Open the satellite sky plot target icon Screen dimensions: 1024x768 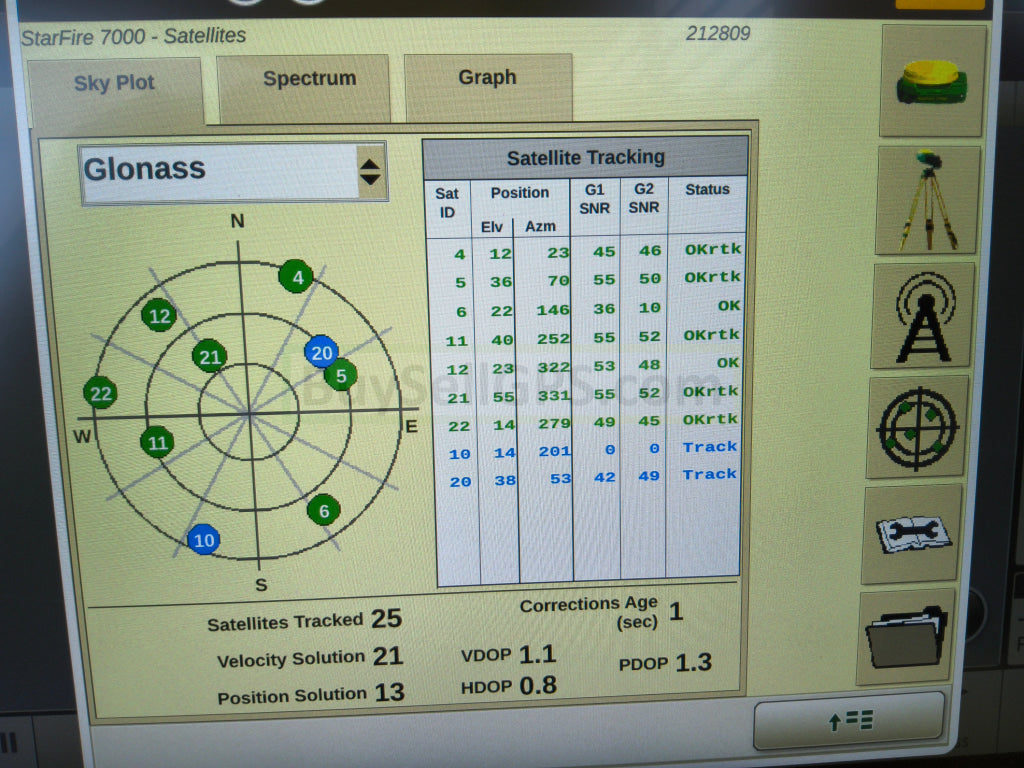pos(918,428)
